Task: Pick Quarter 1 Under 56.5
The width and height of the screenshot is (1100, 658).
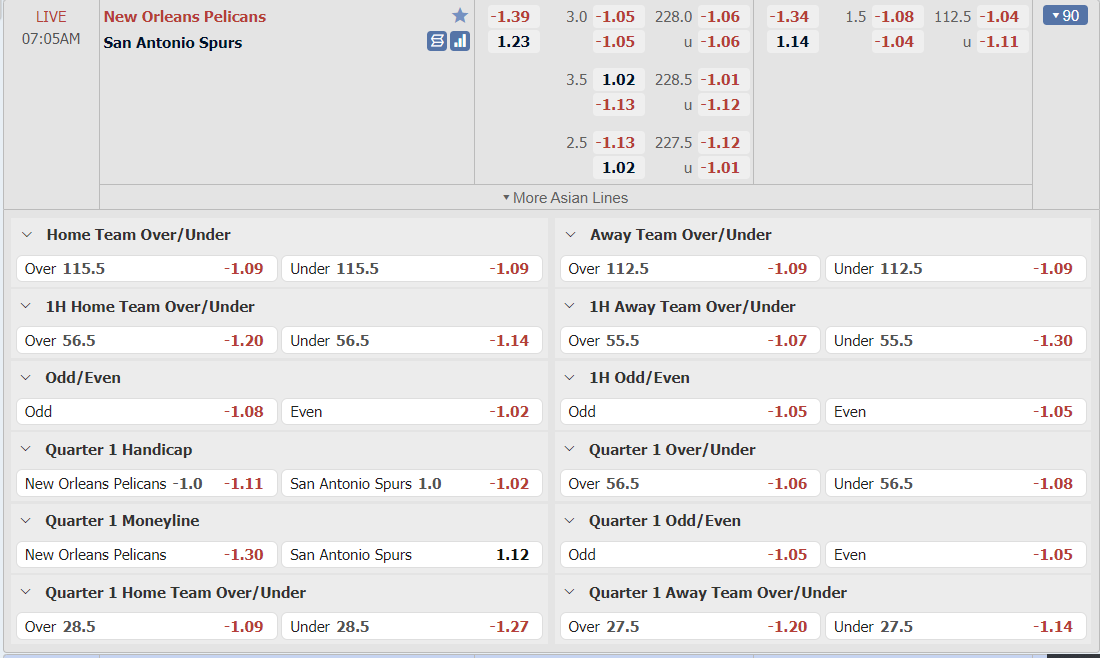Action: 955,484
